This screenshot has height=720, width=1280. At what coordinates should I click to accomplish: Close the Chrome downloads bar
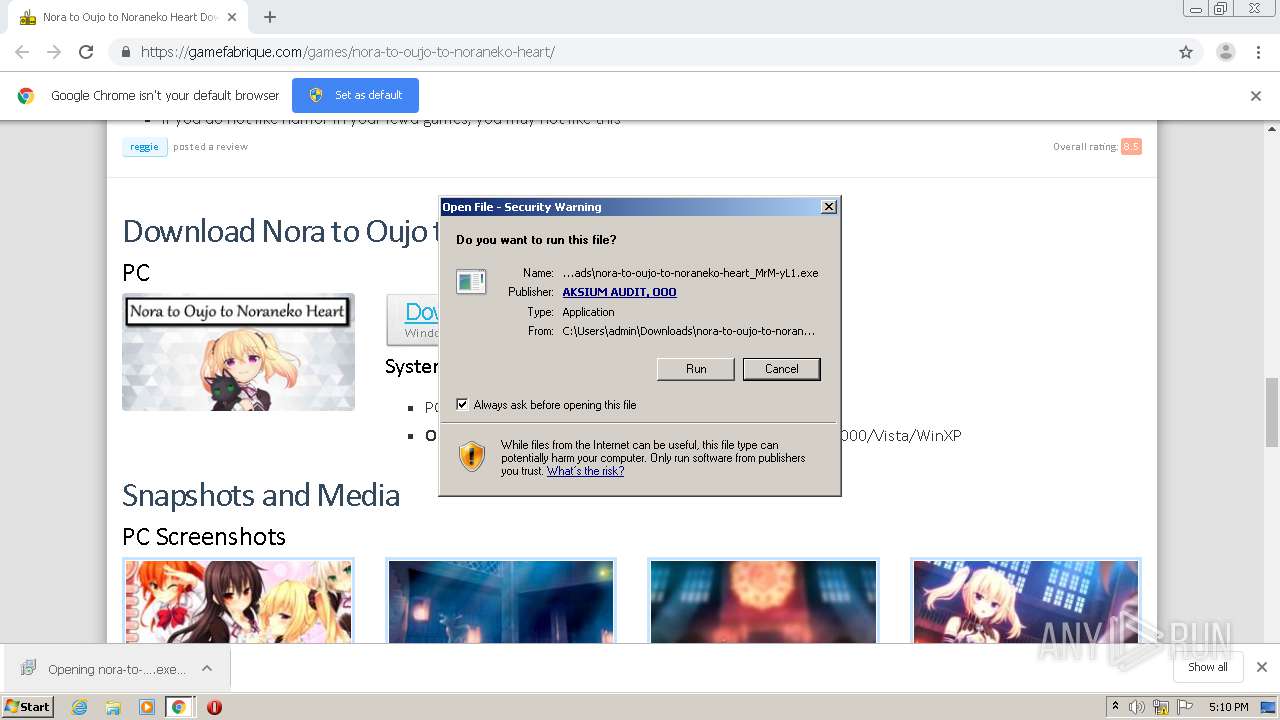pyautogui.click(x=1261, y=667)
